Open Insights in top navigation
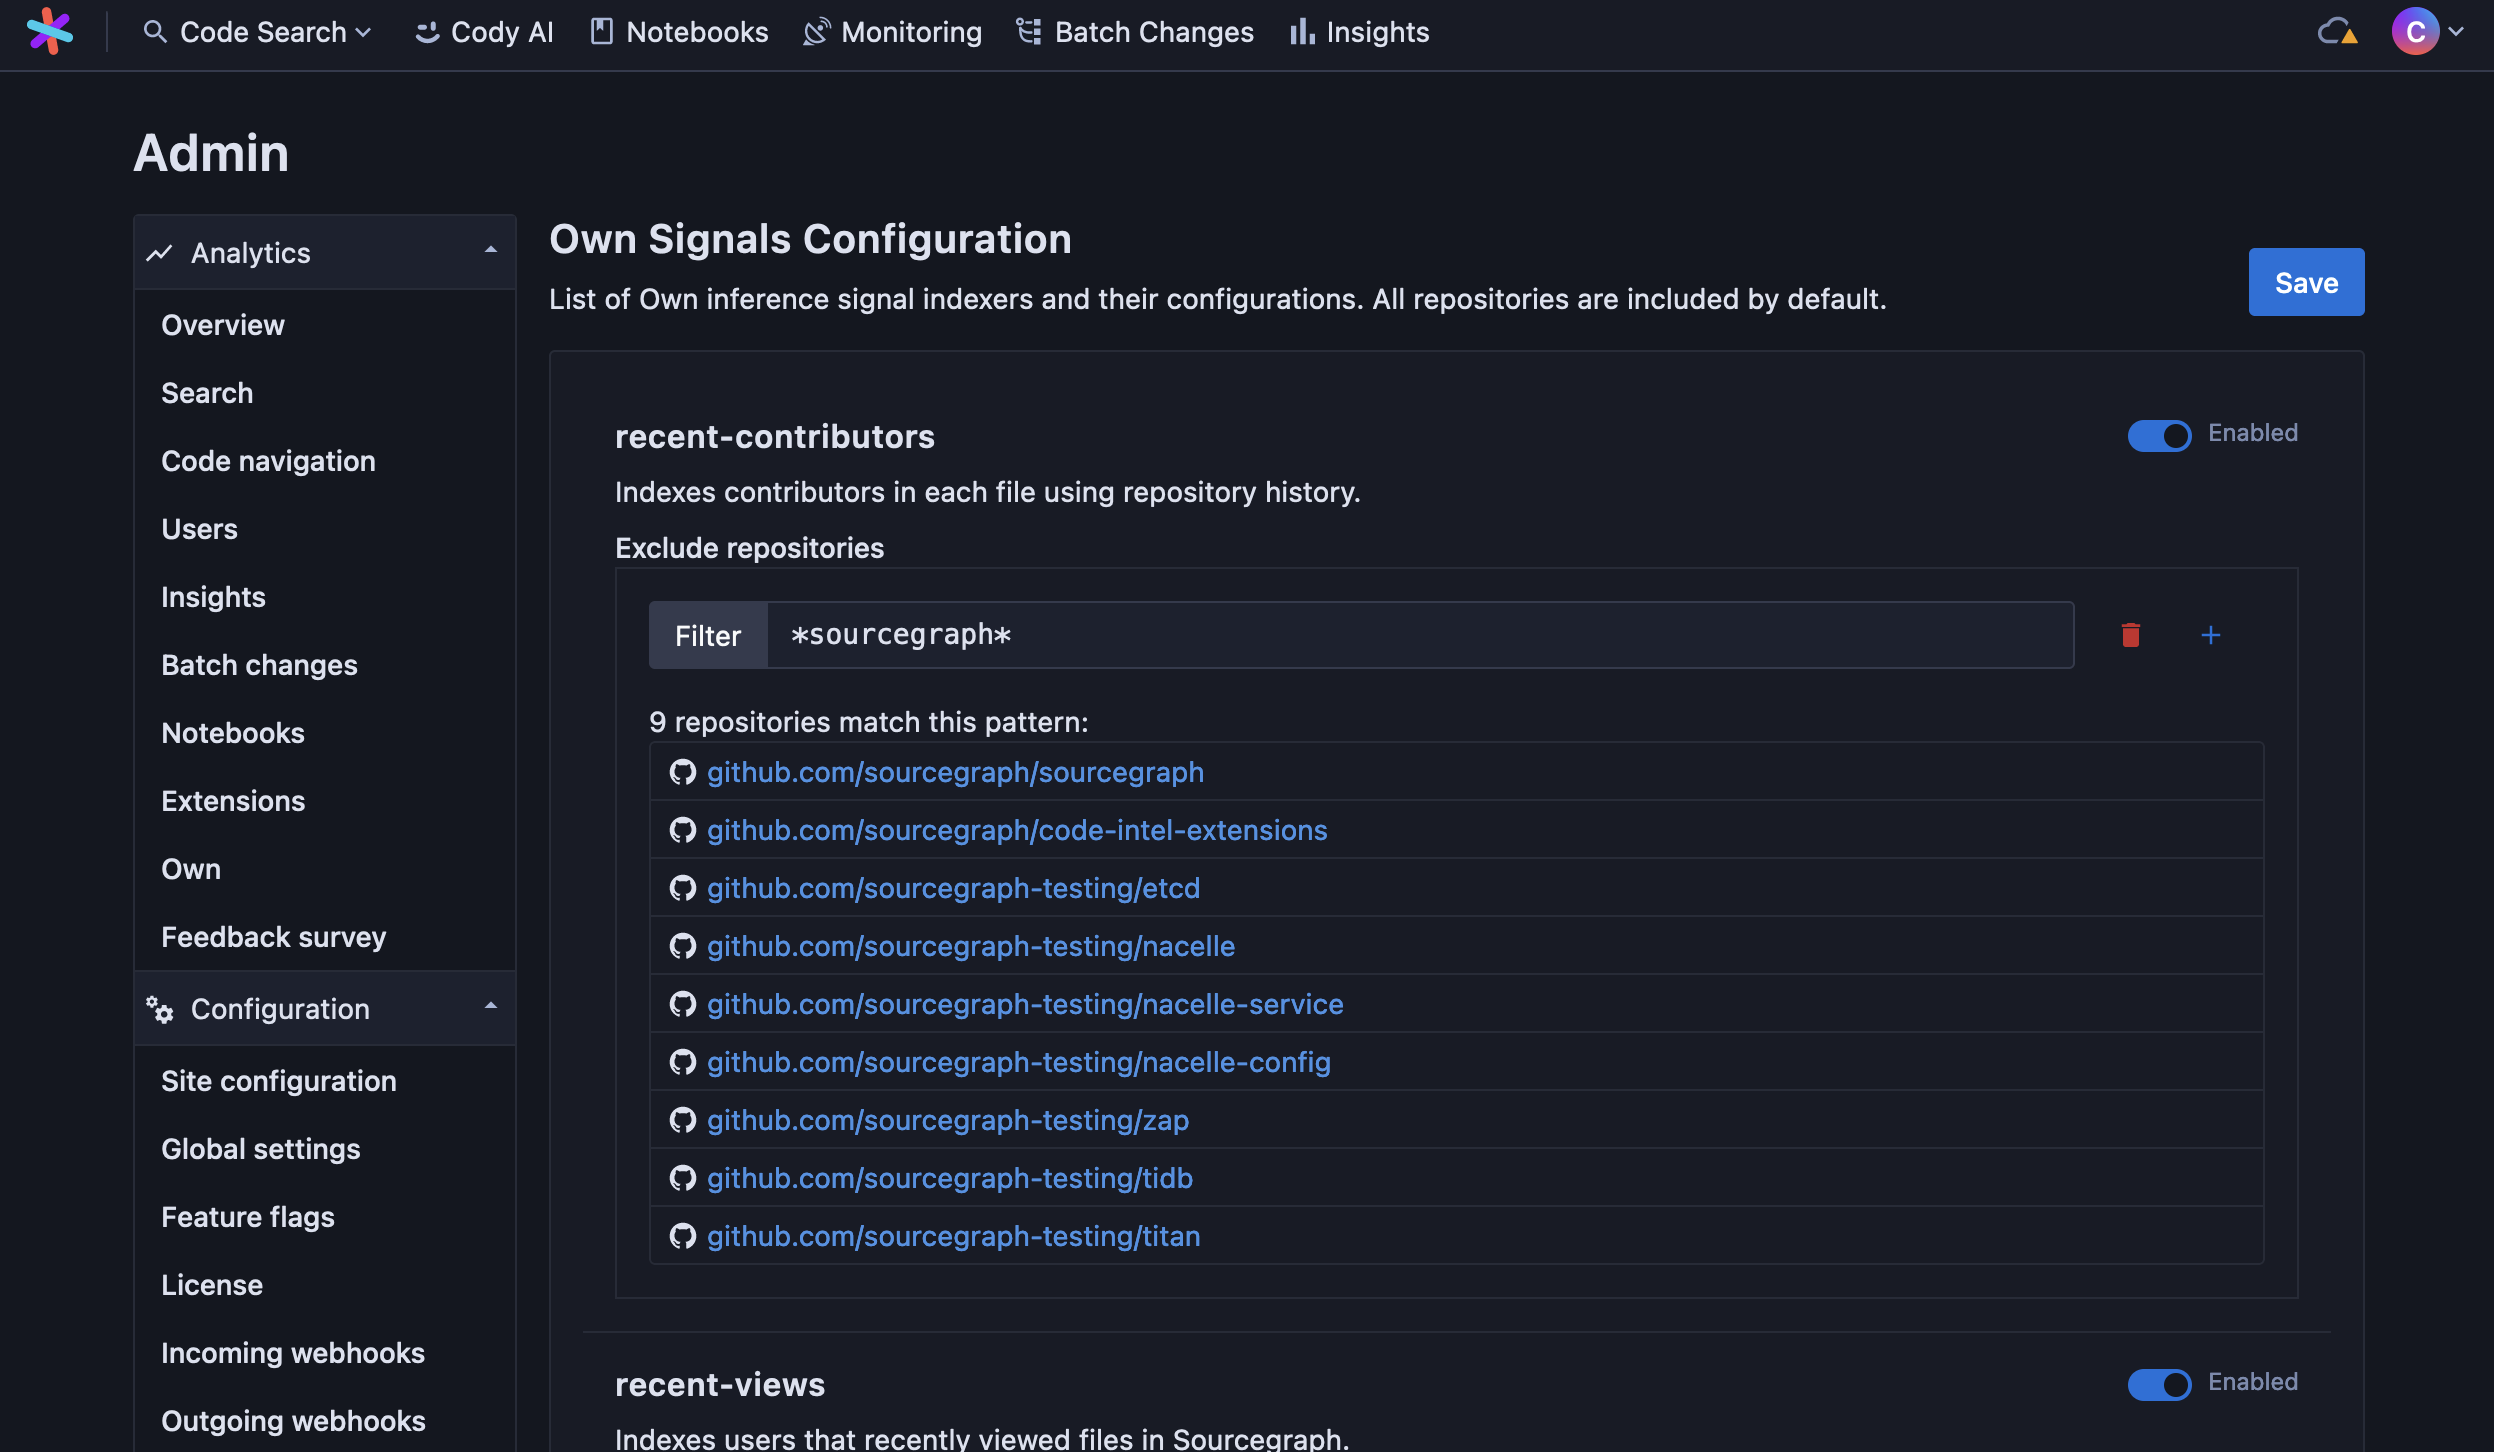This screenshot has height=1452, width=2494. pyautogui.click(x=1360, y=32)
